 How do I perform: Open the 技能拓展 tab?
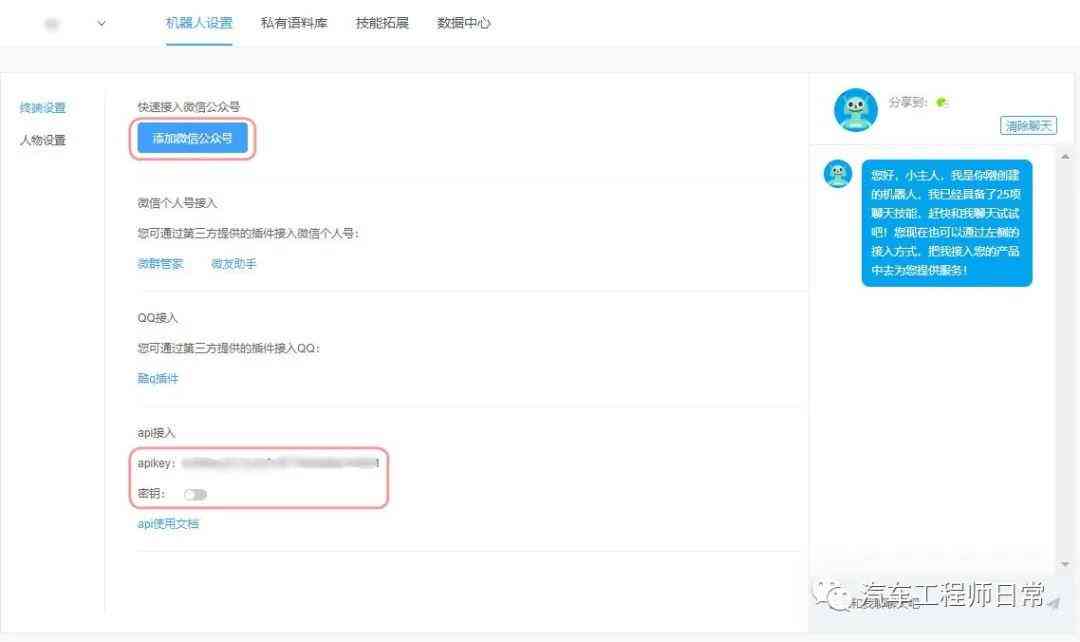click(x=382, y=23)
